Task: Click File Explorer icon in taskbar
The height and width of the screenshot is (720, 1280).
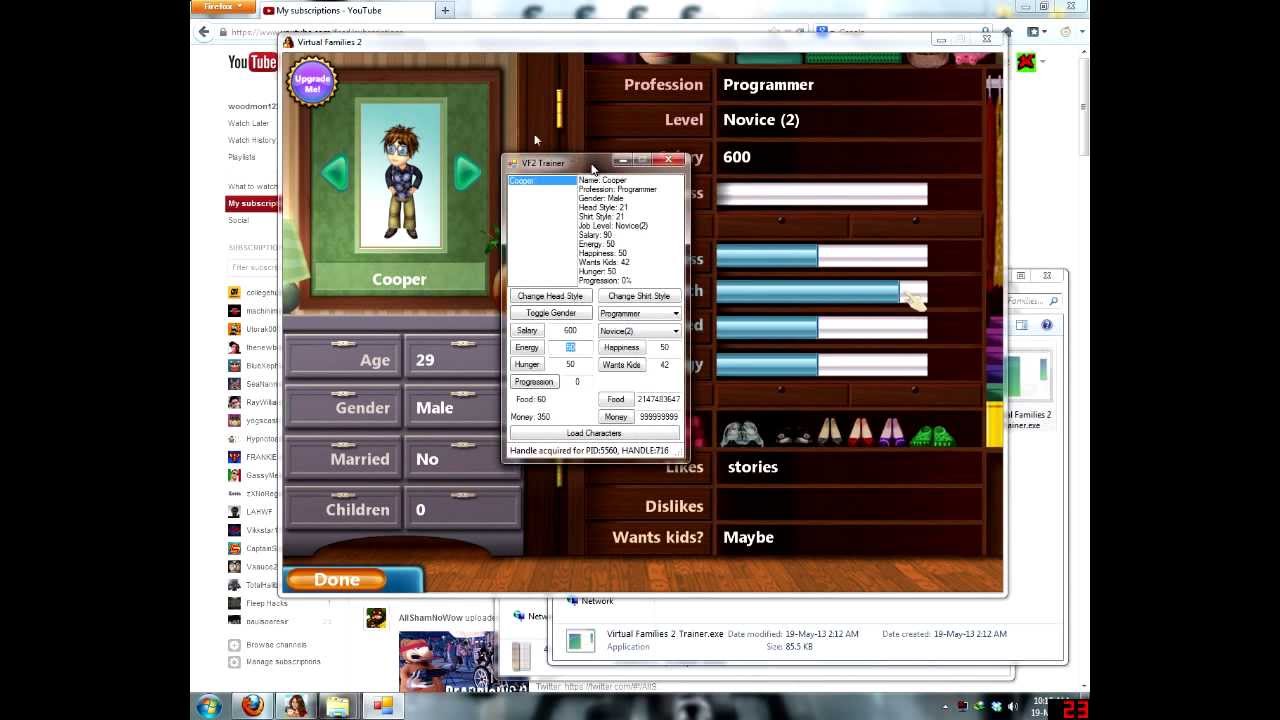Action: (x=338, y=706)
